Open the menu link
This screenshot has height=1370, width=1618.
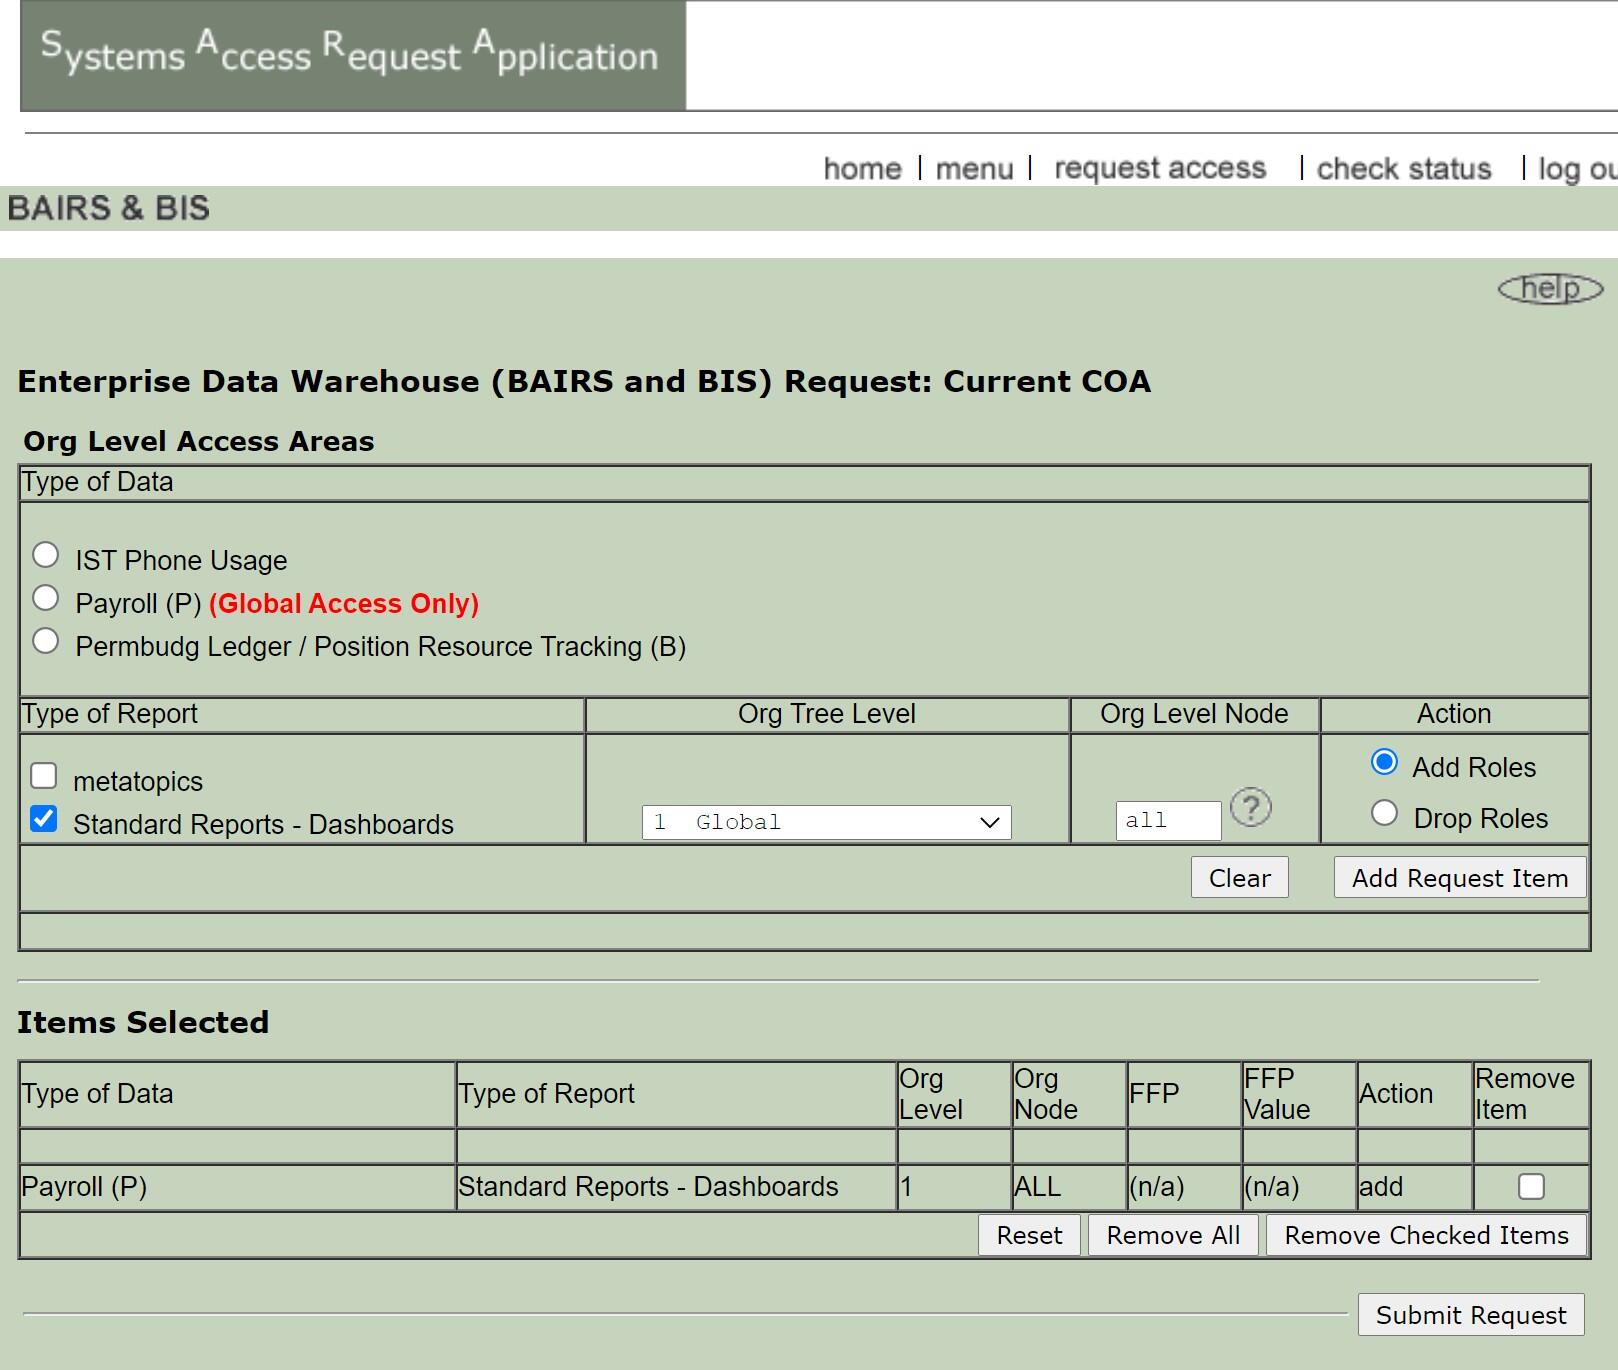[975, 168]
